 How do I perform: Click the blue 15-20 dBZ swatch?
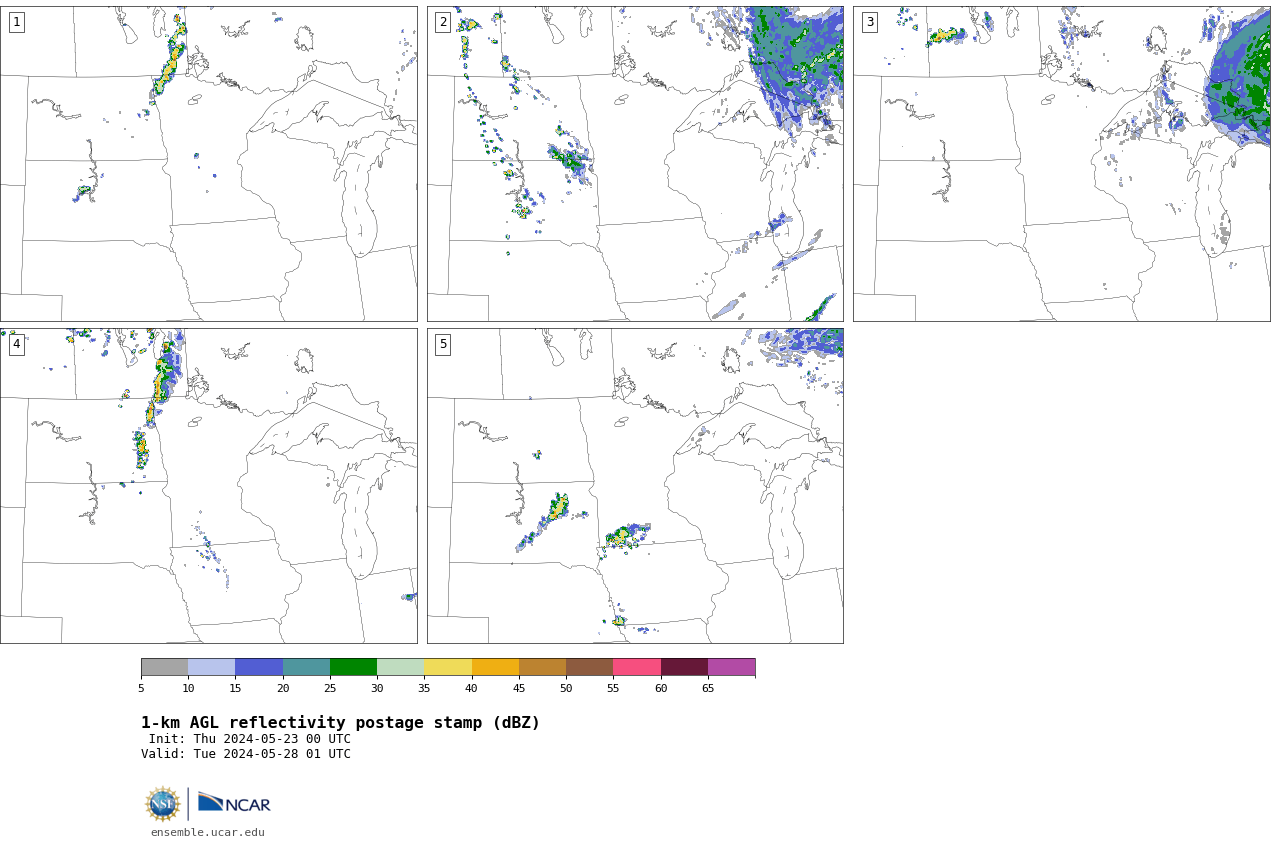(x=259, y=667)
